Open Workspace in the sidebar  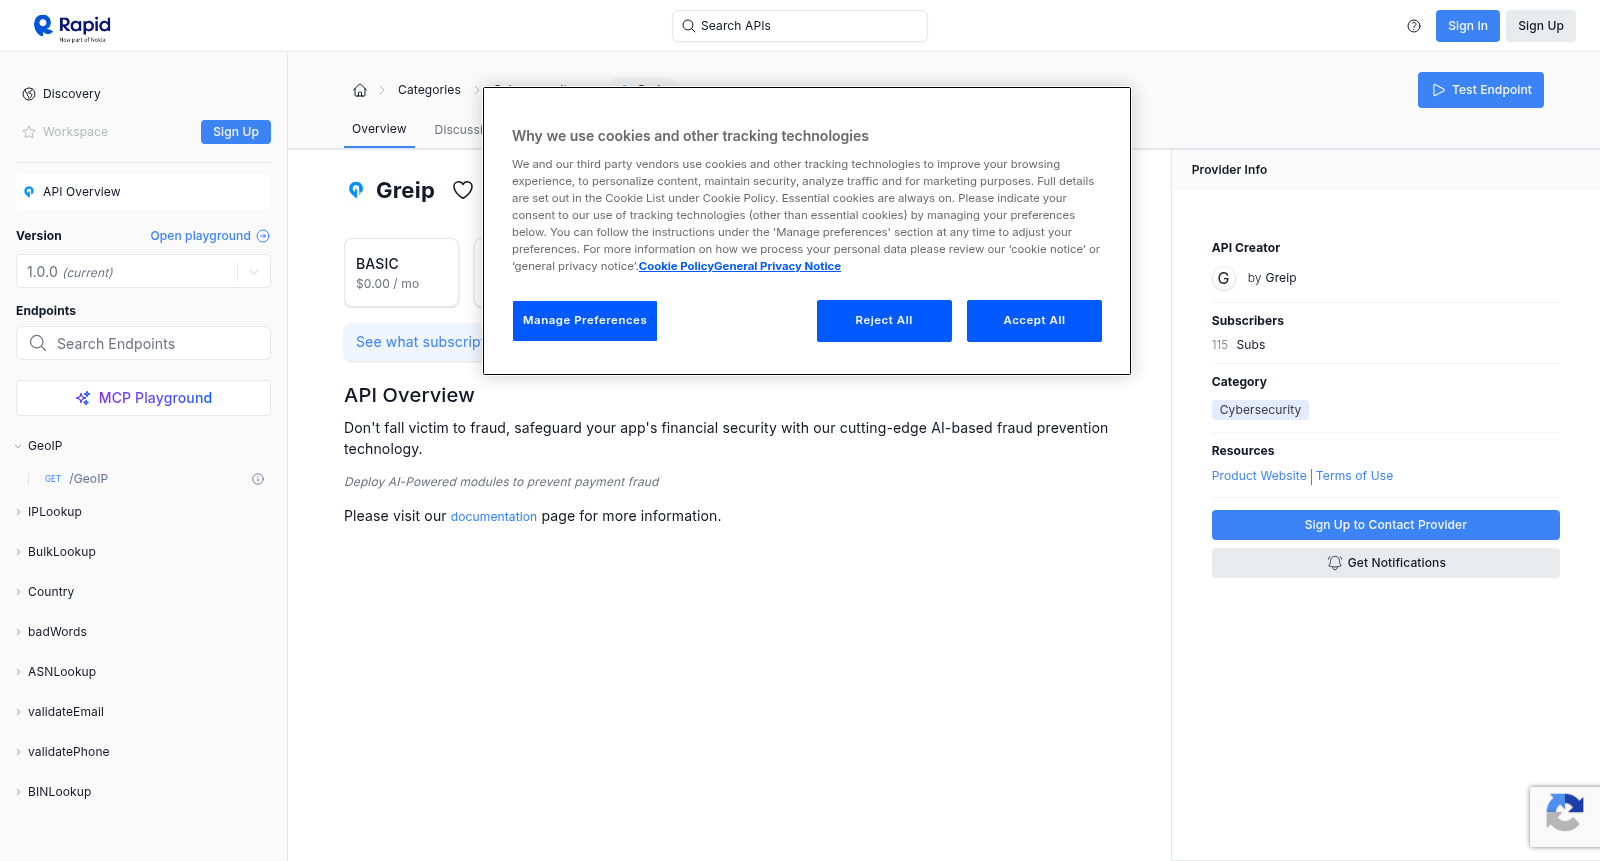point(75,132)
